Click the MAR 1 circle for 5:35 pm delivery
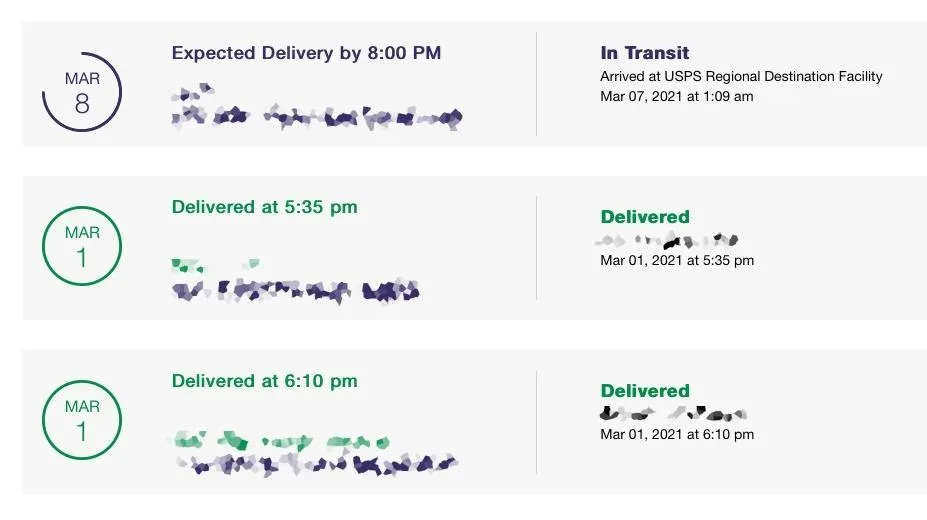 click(x=82, y=246)
